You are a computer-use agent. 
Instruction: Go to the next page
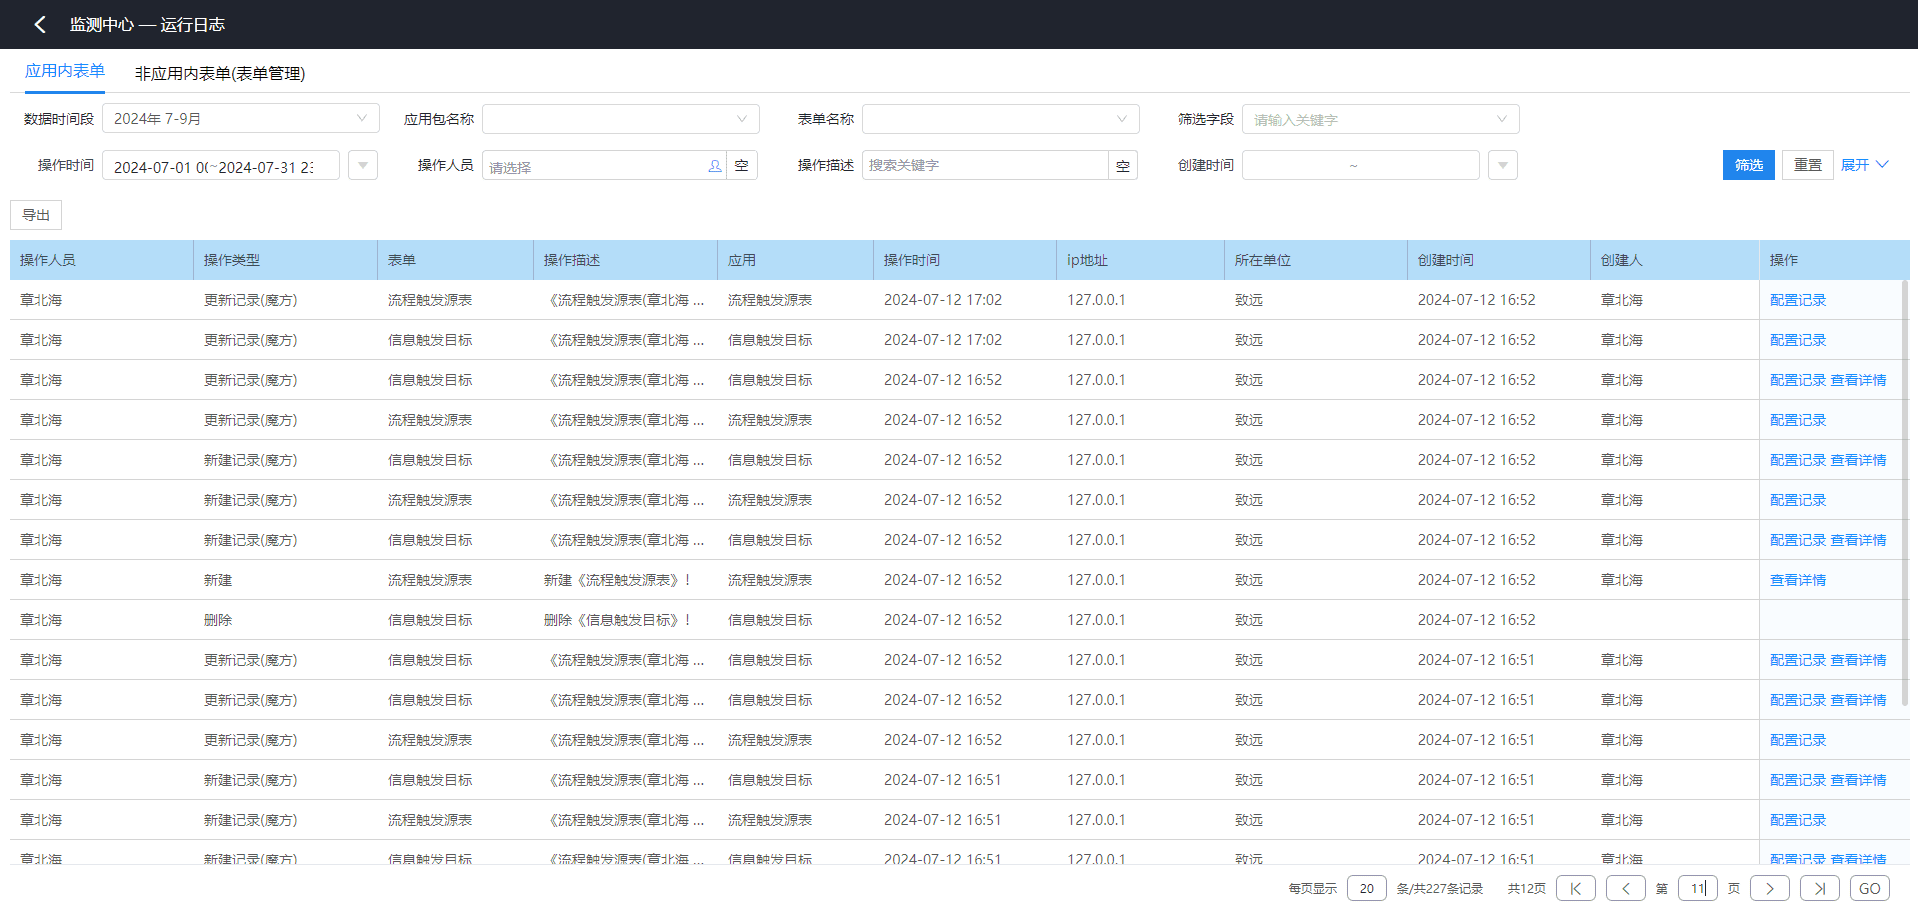coord(1770,888)
